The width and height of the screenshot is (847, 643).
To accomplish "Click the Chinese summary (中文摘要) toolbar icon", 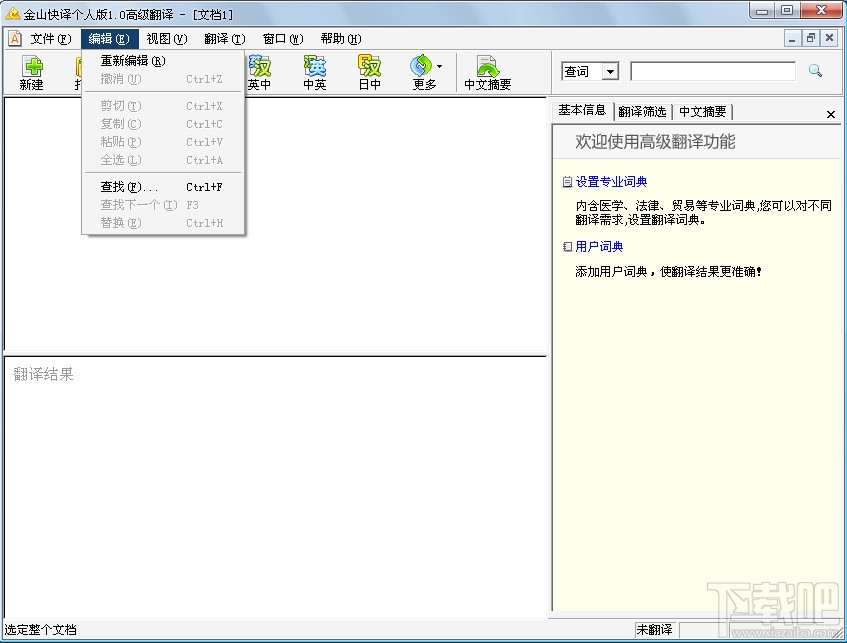I will [x=488, y=72].
